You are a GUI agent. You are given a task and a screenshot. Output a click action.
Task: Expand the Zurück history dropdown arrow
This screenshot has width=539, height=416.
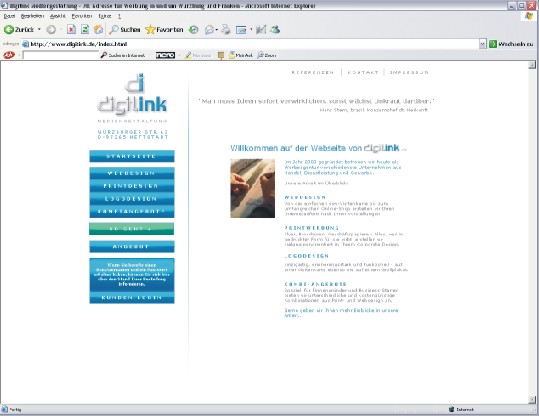pos(39,30)
